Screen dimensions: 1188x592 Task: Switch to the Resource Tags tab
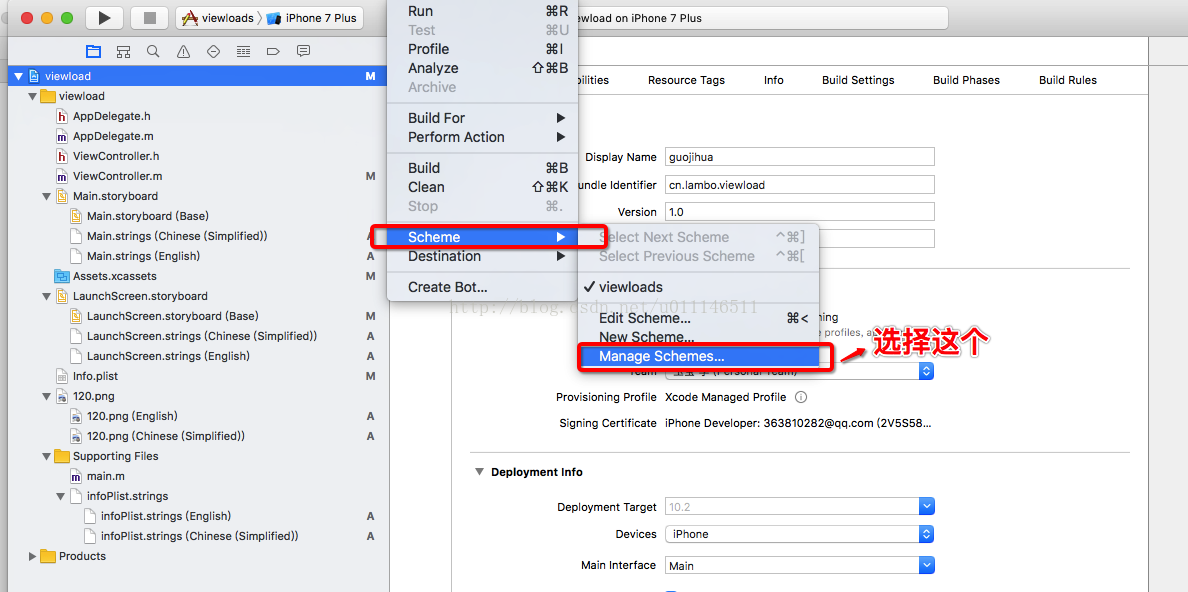(x=686, y=80)
